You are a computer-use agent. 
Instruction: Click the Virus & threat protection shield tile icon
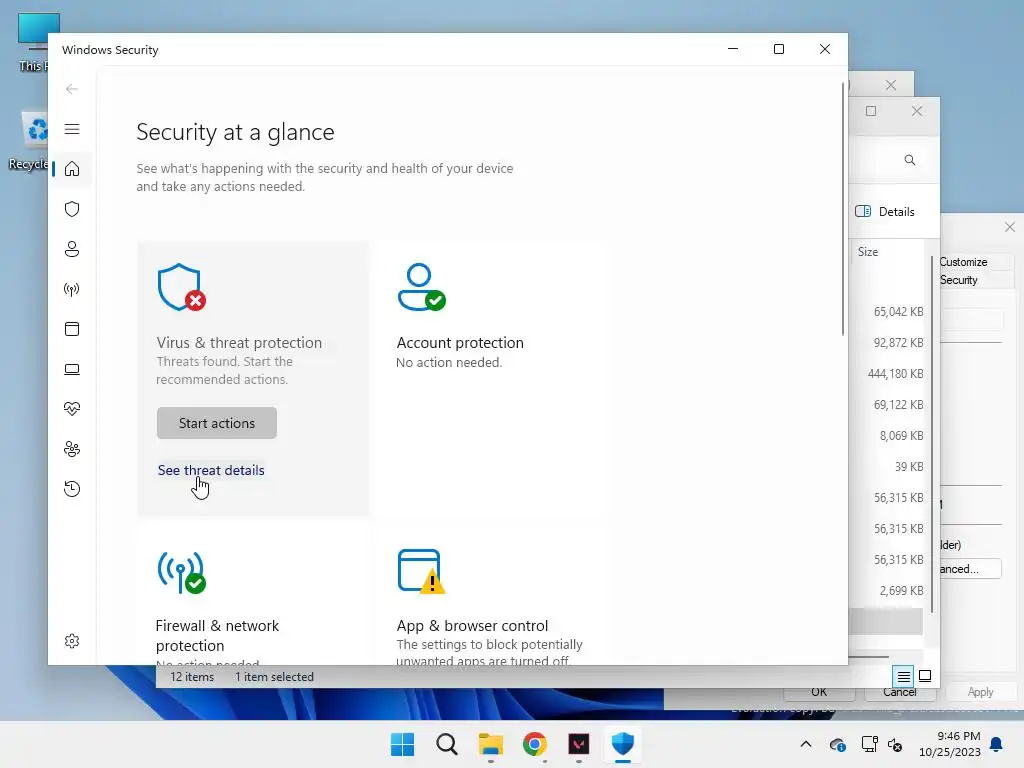tap(181, 287)
